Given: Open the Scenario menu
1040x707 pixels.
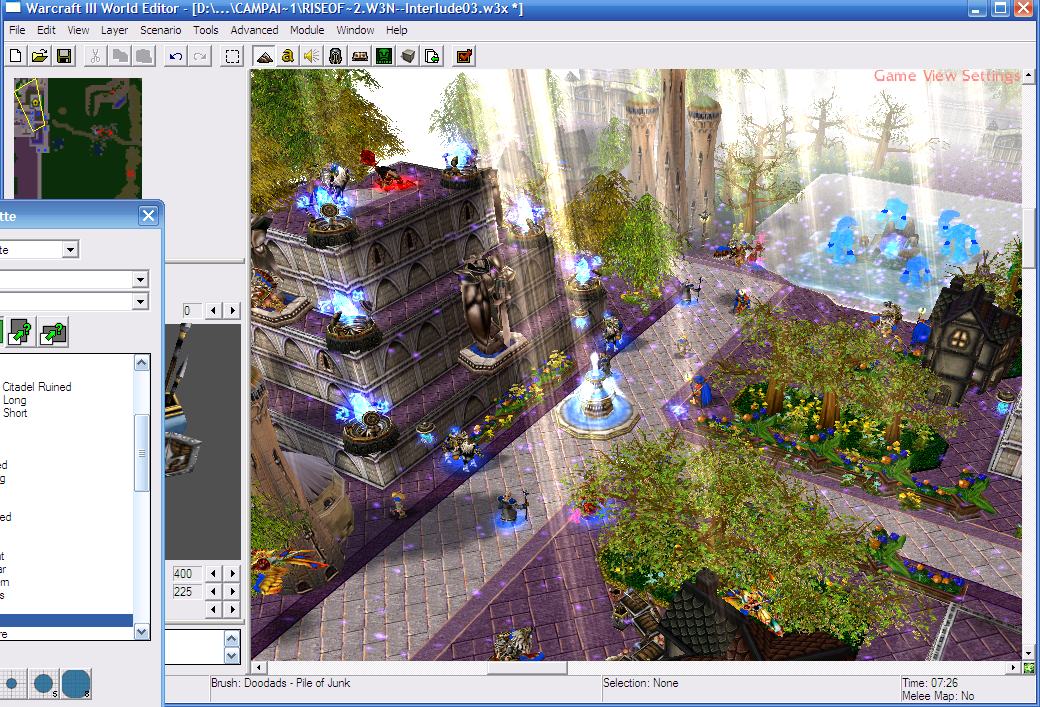Looking at the screenshot, I should [161, 30].
